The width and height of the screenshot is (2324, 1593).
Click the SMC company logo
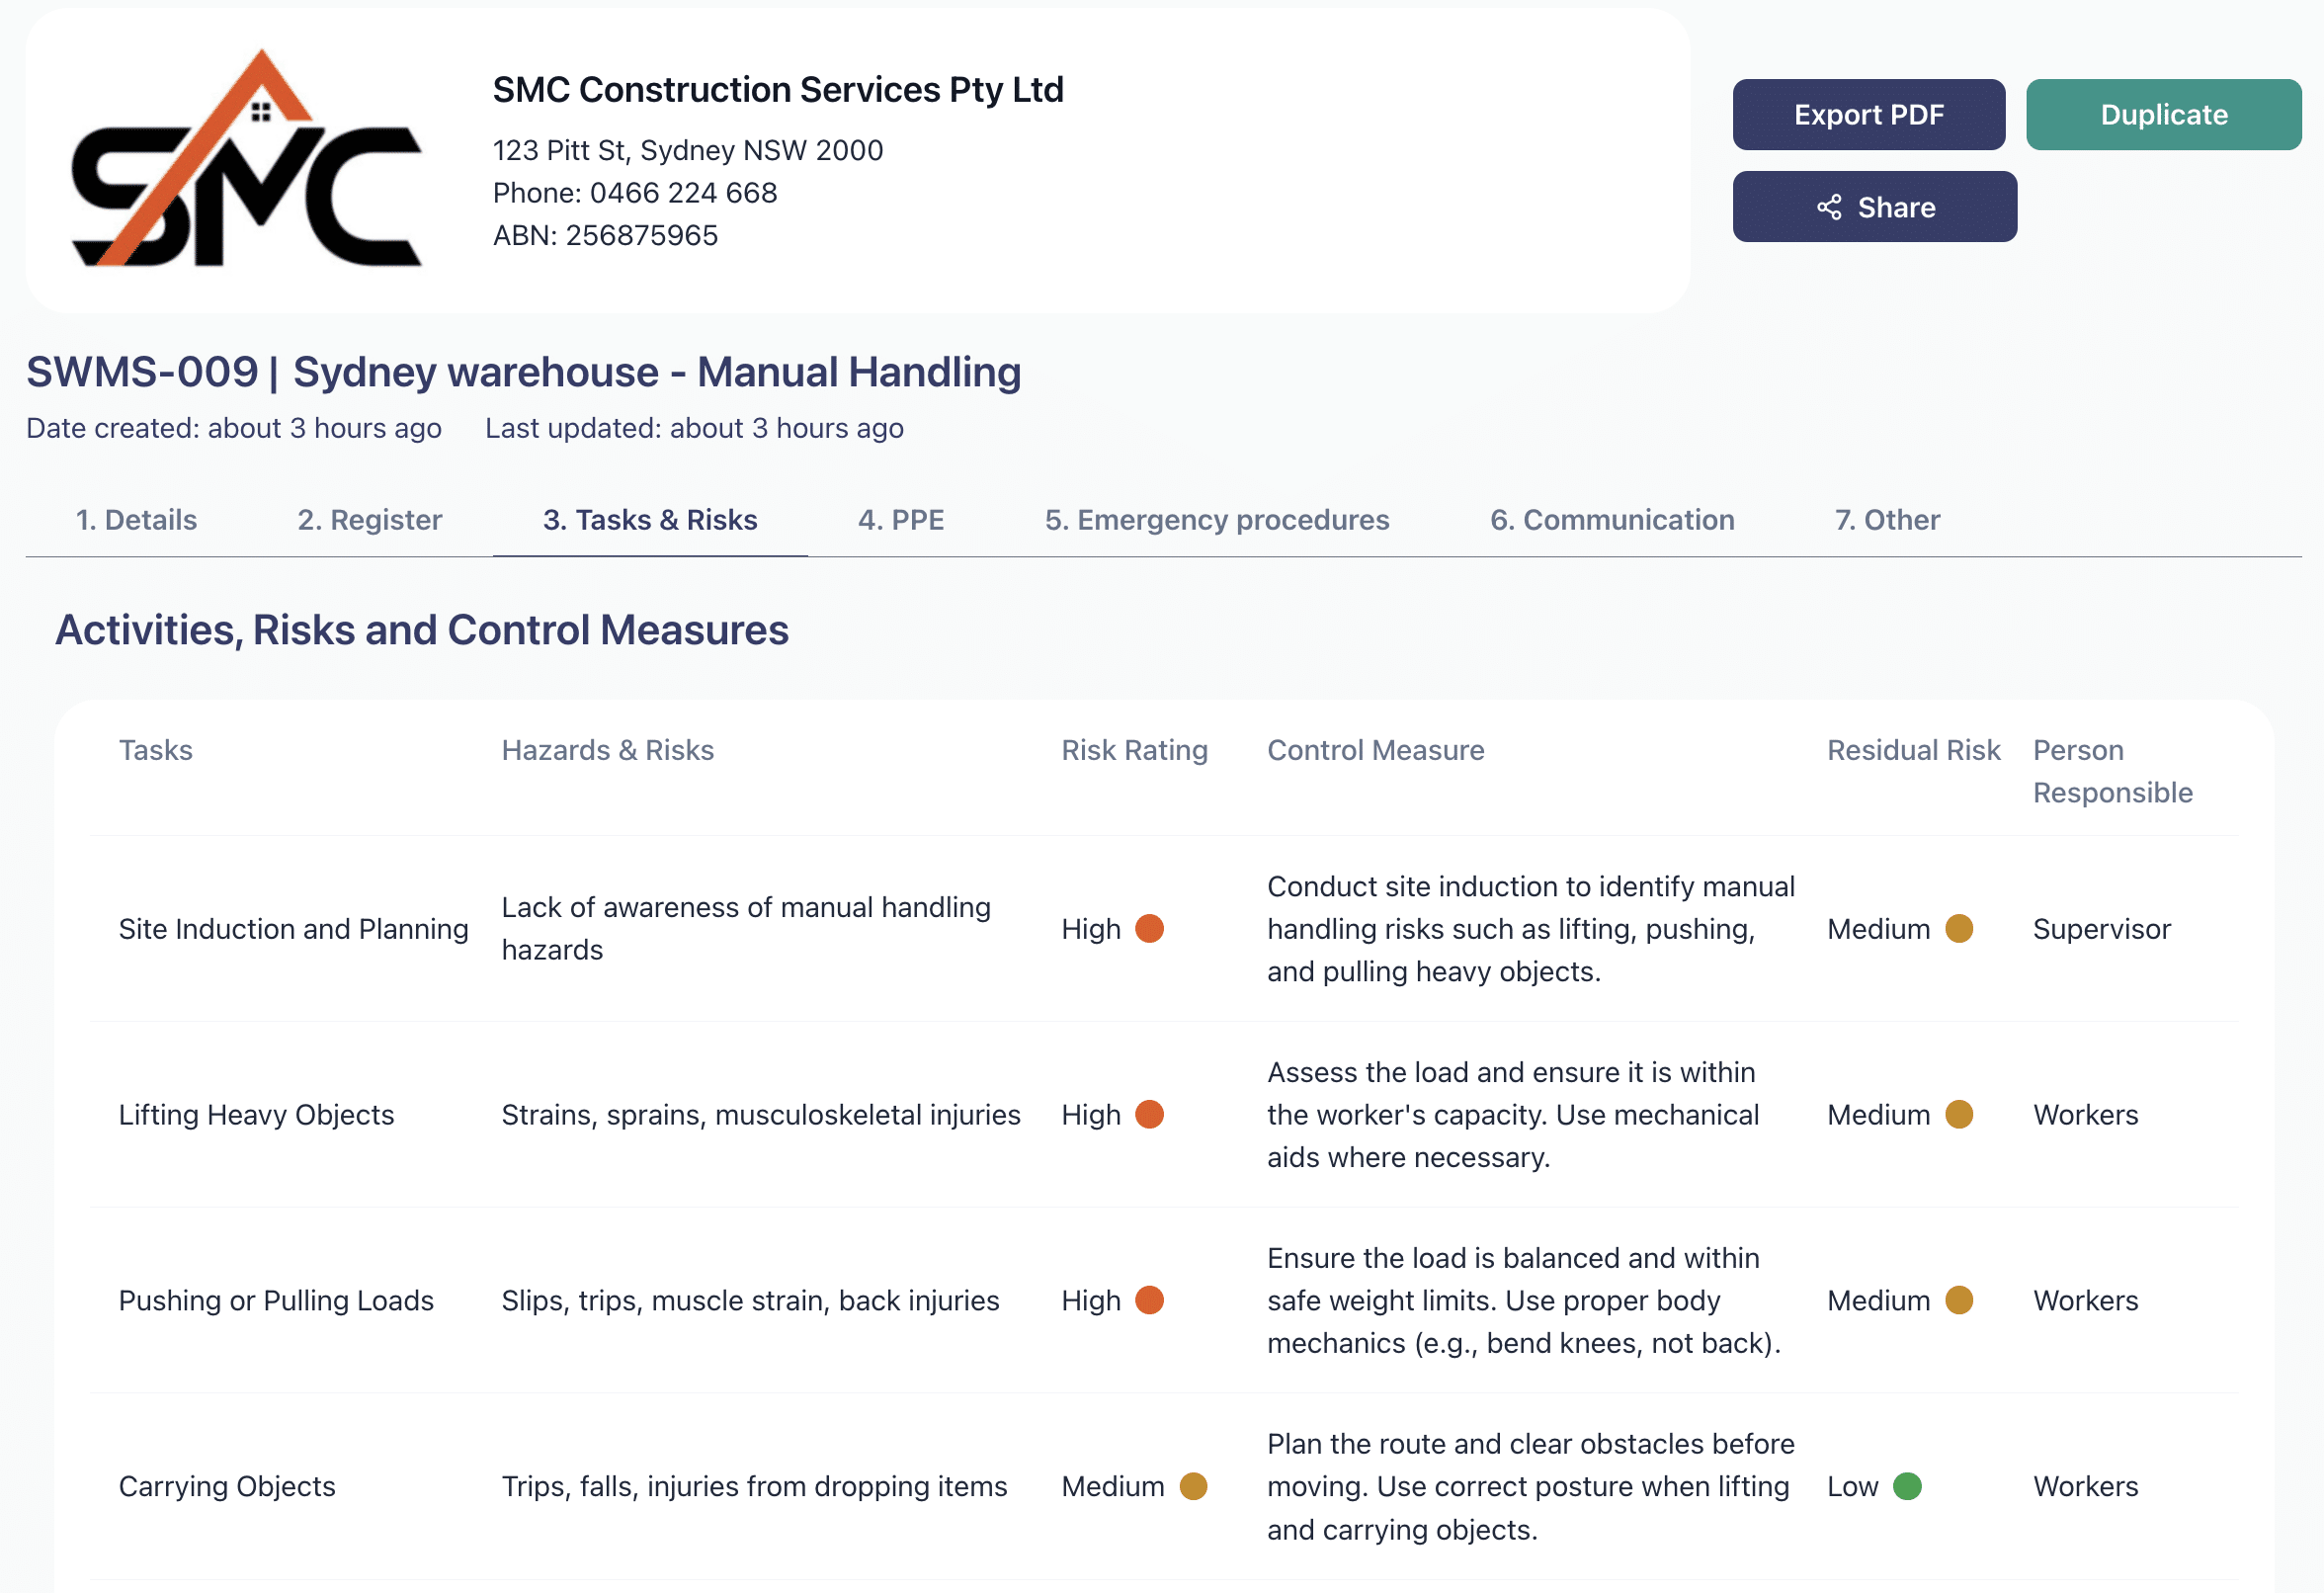(243, 160)
